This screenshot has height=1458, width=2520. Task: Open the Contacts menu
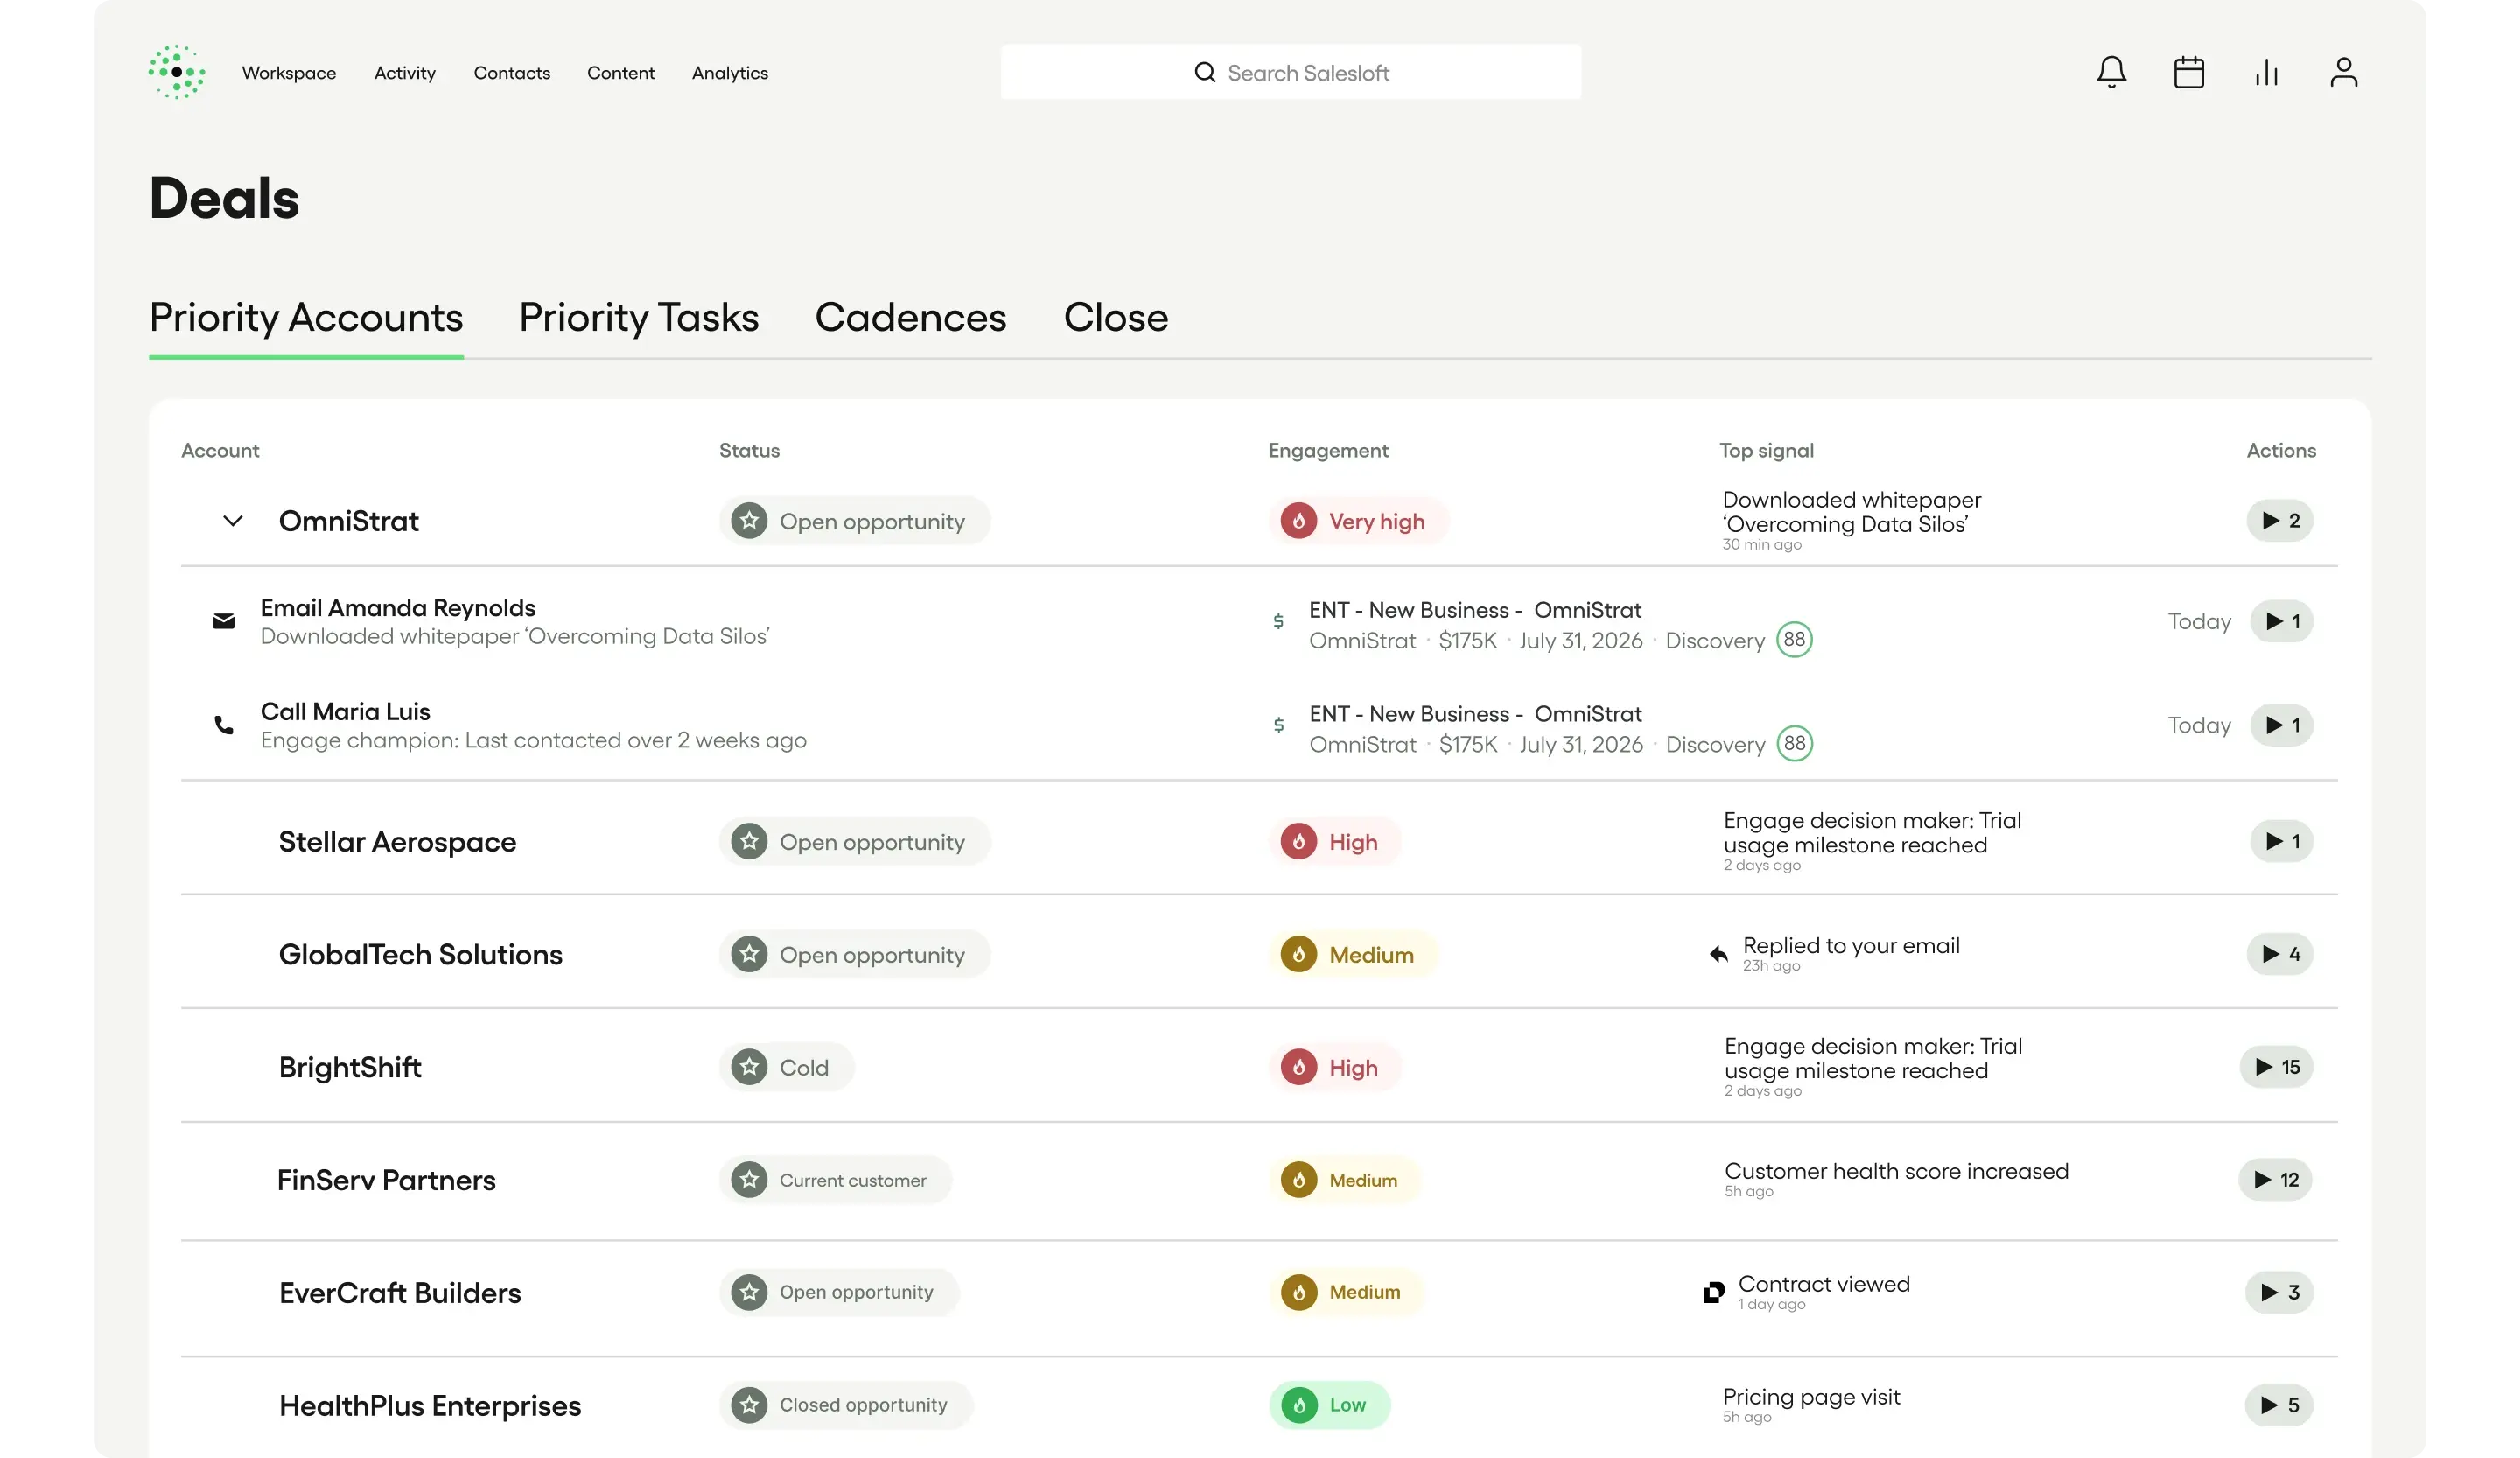(512, 73)
